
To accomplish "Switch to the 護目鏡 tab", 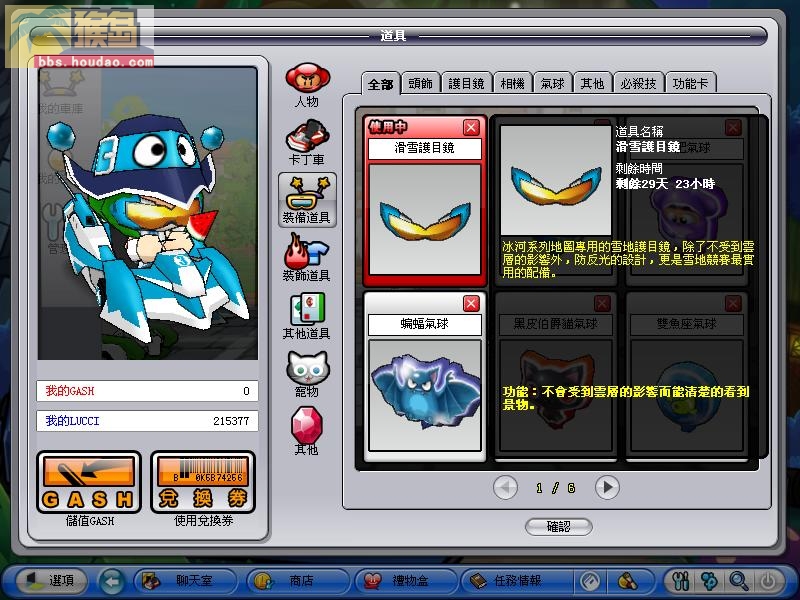I will click(466, 83).
